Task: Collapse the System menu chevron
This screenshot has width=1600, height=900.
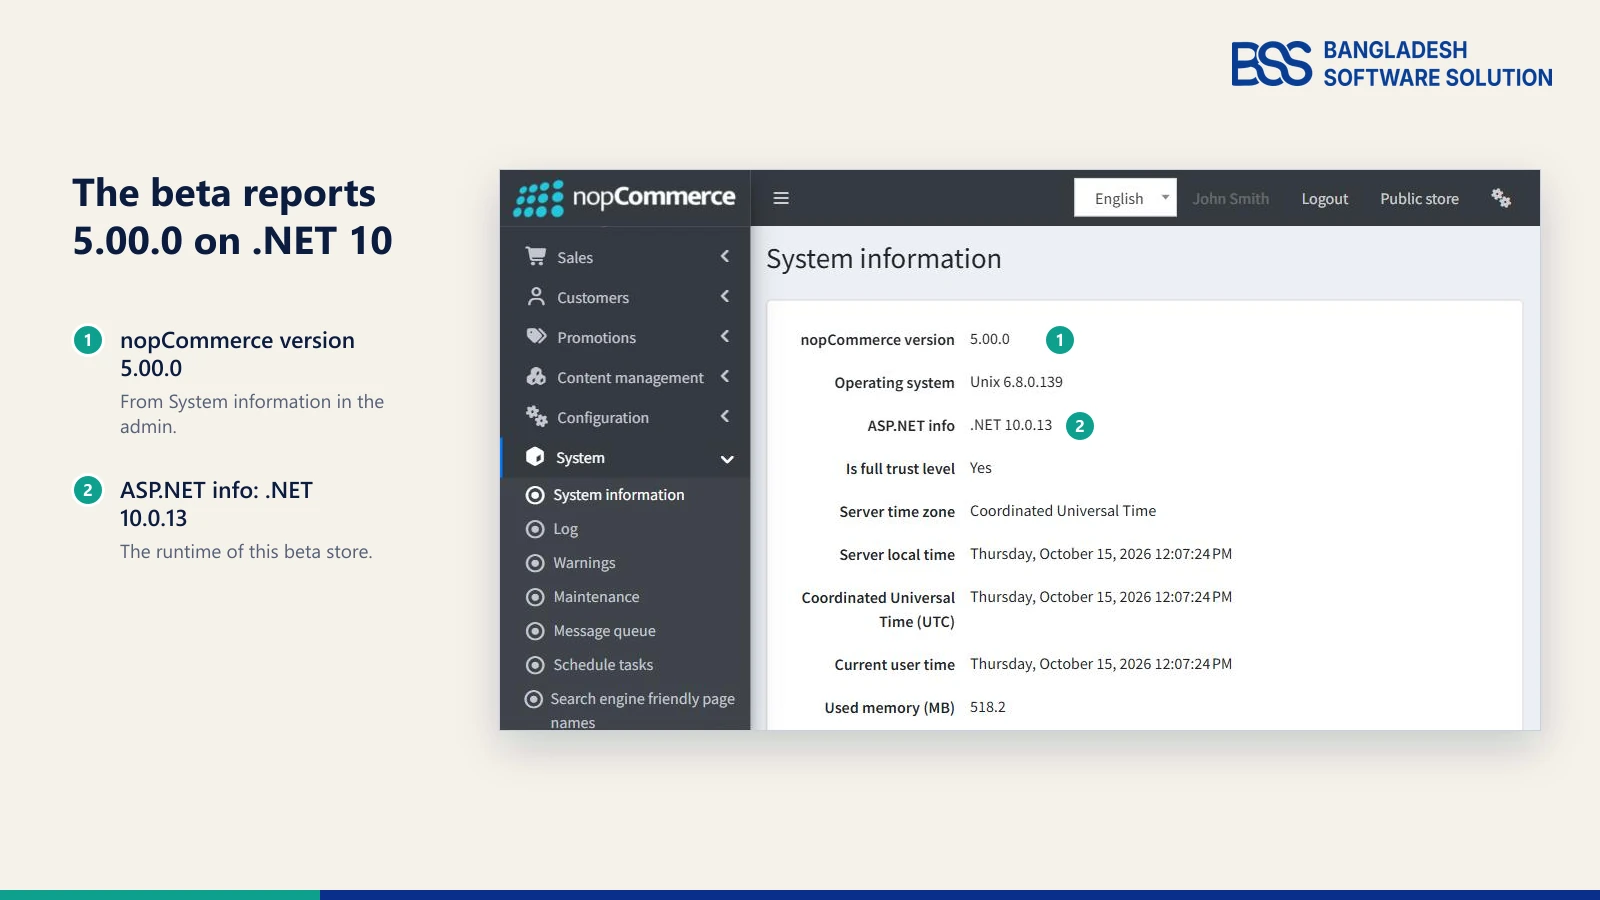Action: pyautogui.click(x=727, y=459)
